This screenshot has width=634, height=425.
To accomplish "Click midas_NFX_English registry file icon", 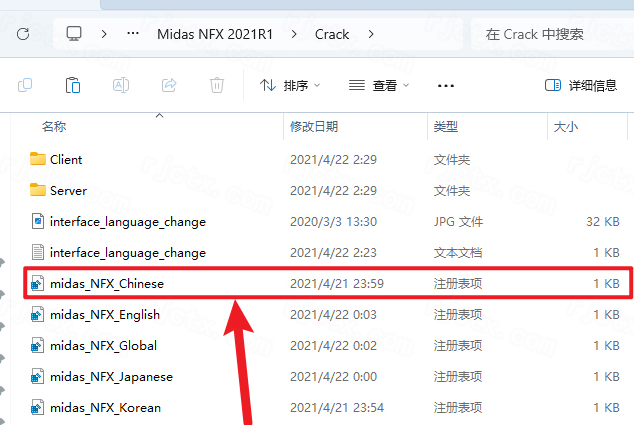I will pos(37,315).
